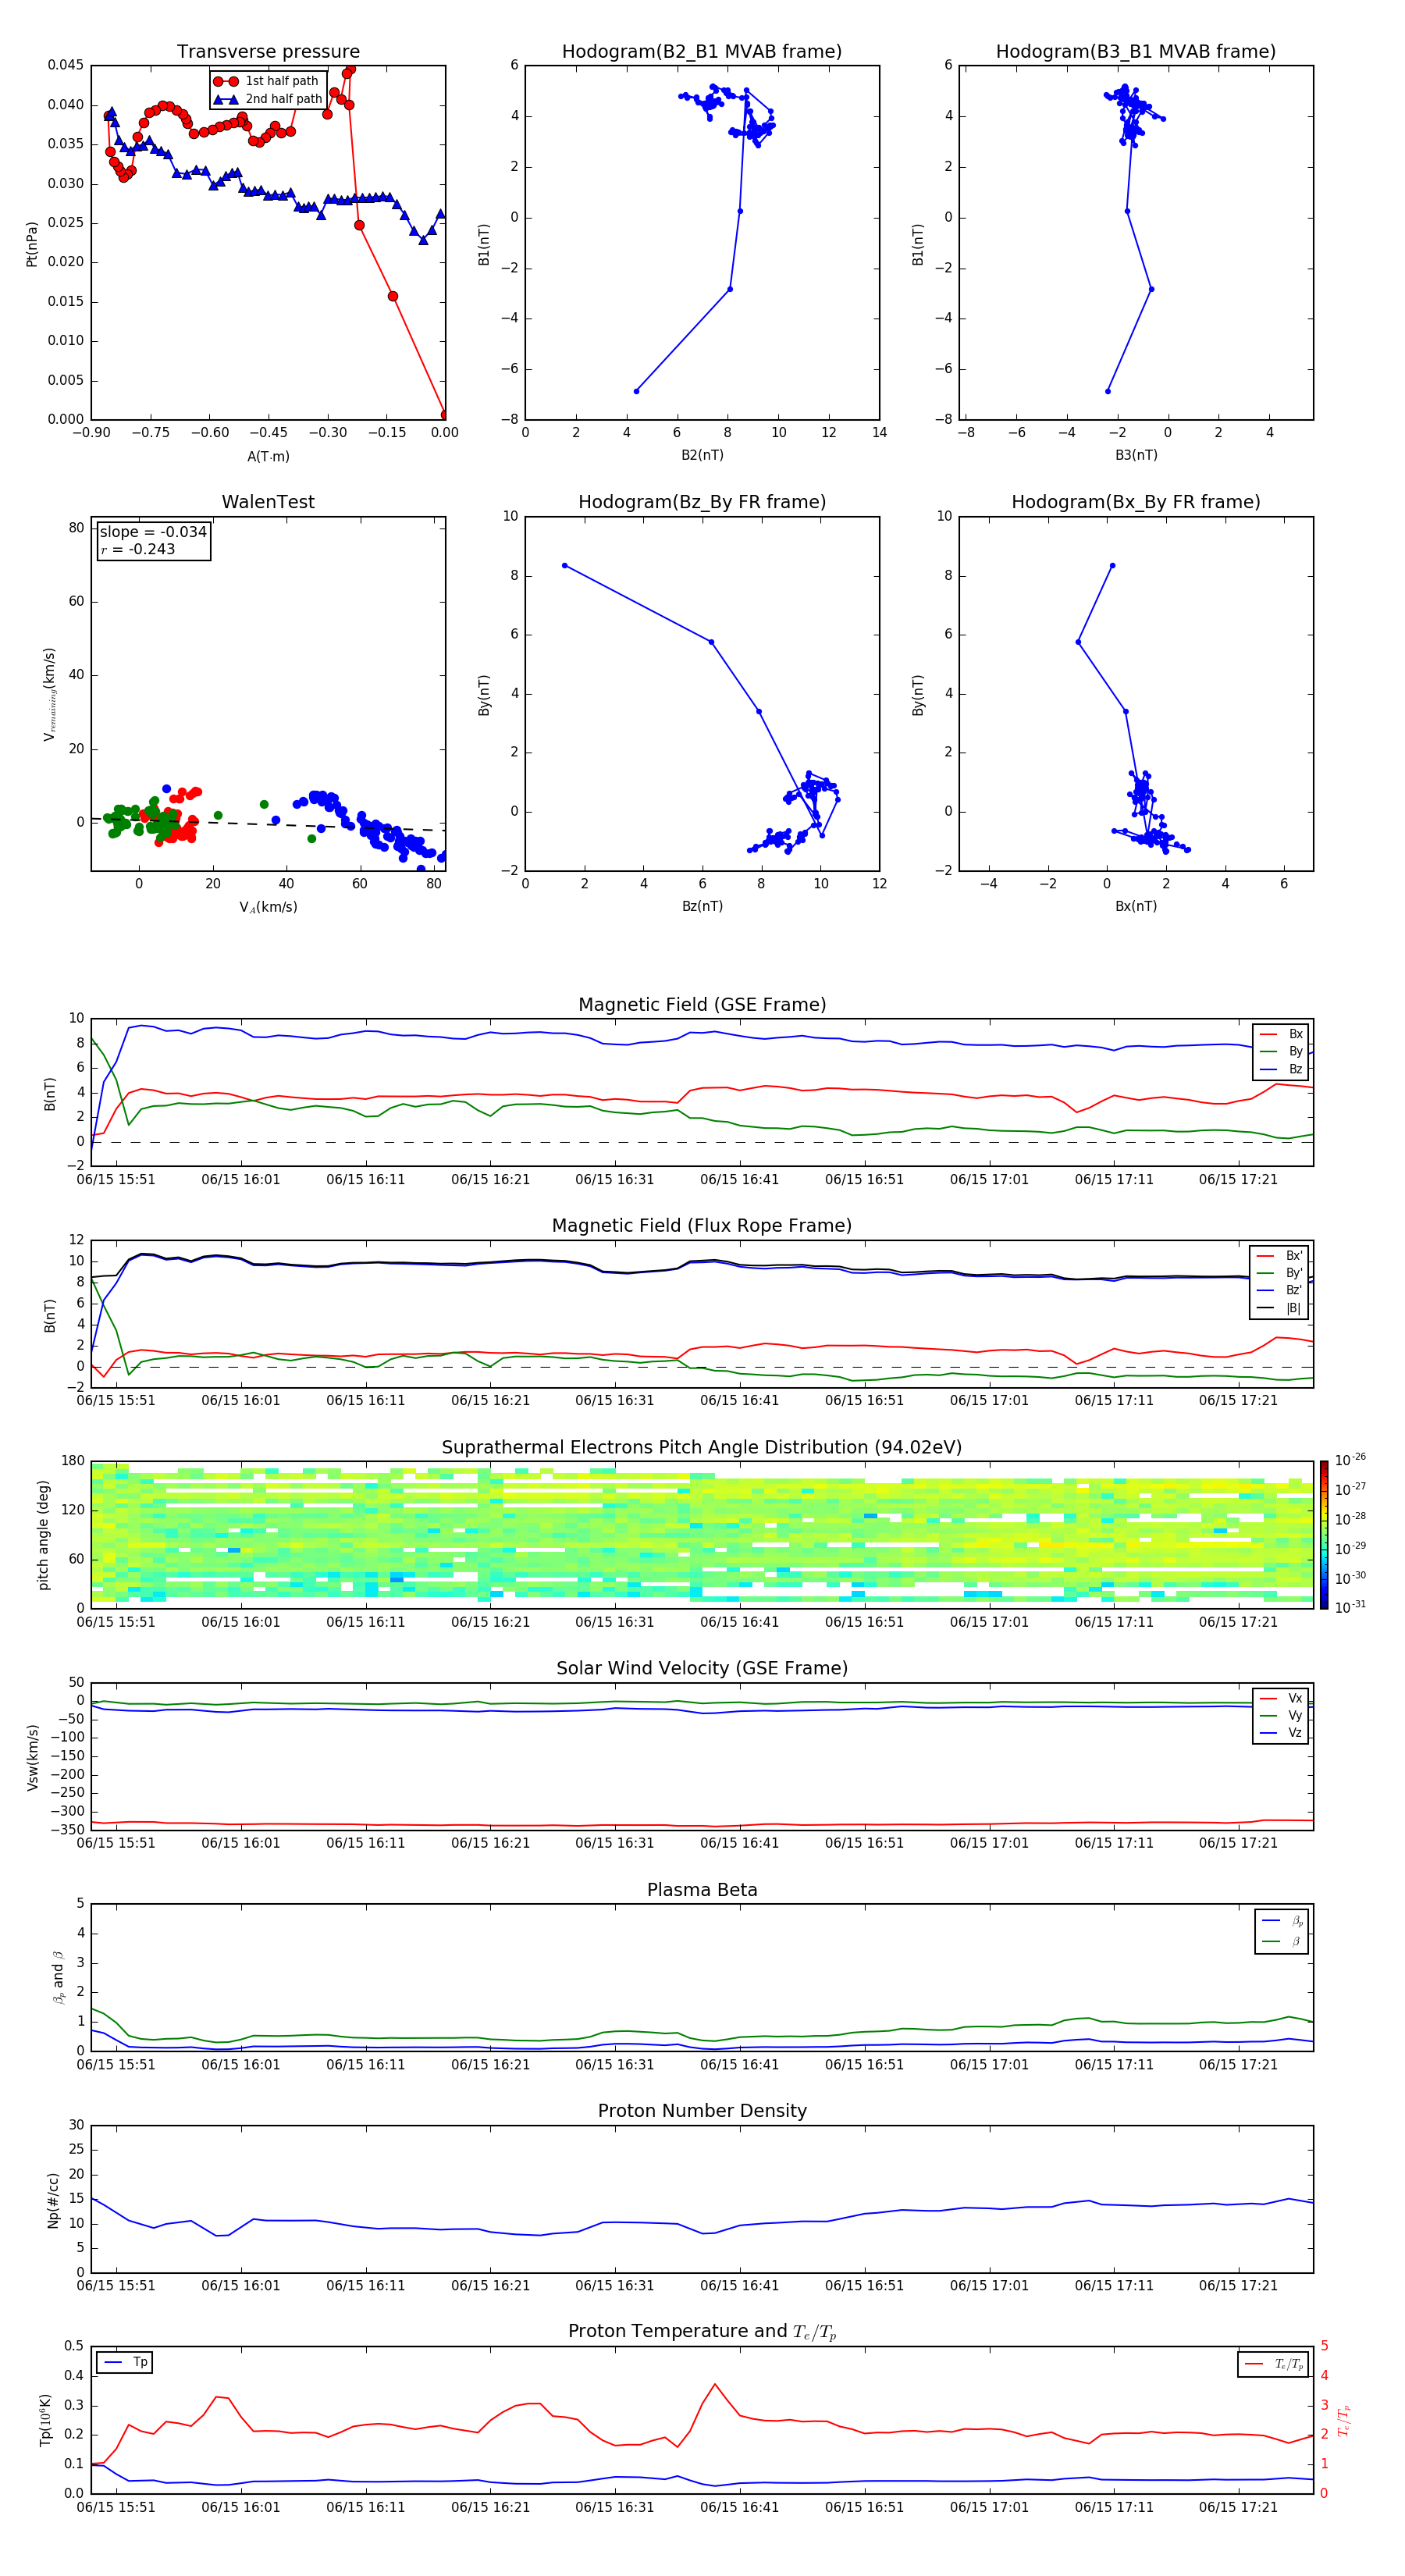1405x2576 pixels.
Task: Click the 'Bx(nT)' hodogram axis label
Action: (x=1136, y=906)
